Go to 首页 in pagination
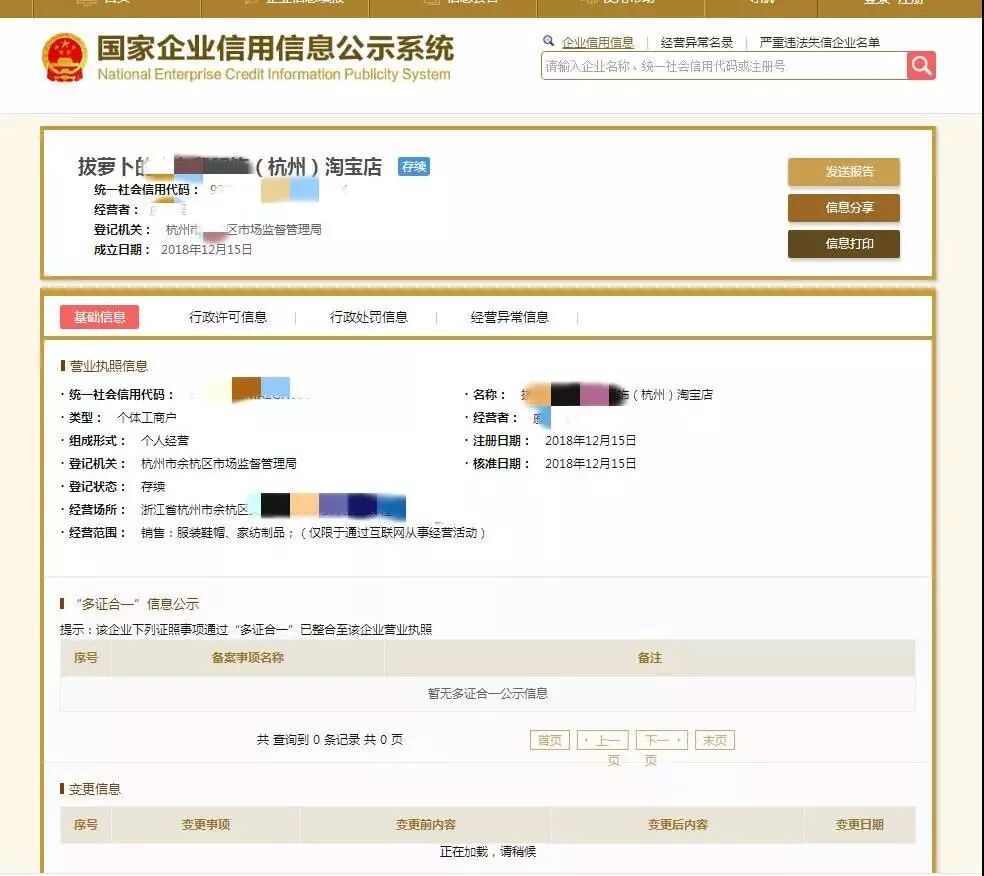Screen dimensions: 984x876 pos(550,740)
